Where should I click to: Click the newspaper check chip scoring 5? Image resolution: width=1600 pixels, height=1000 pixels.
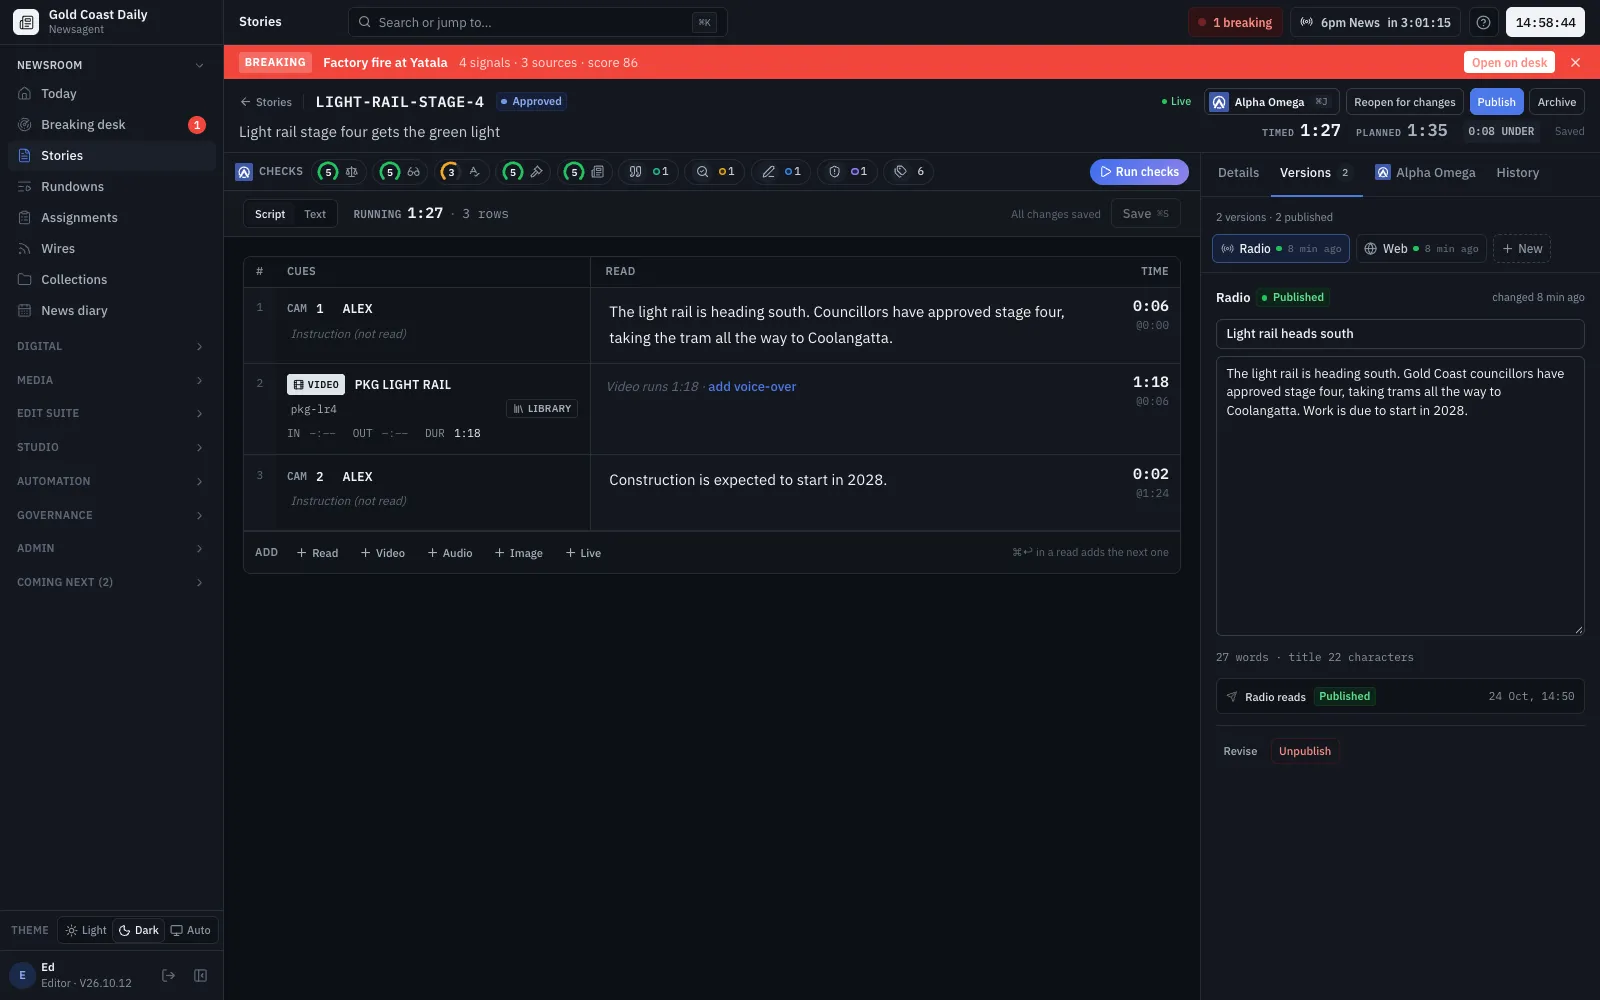(x=585, y=172)
